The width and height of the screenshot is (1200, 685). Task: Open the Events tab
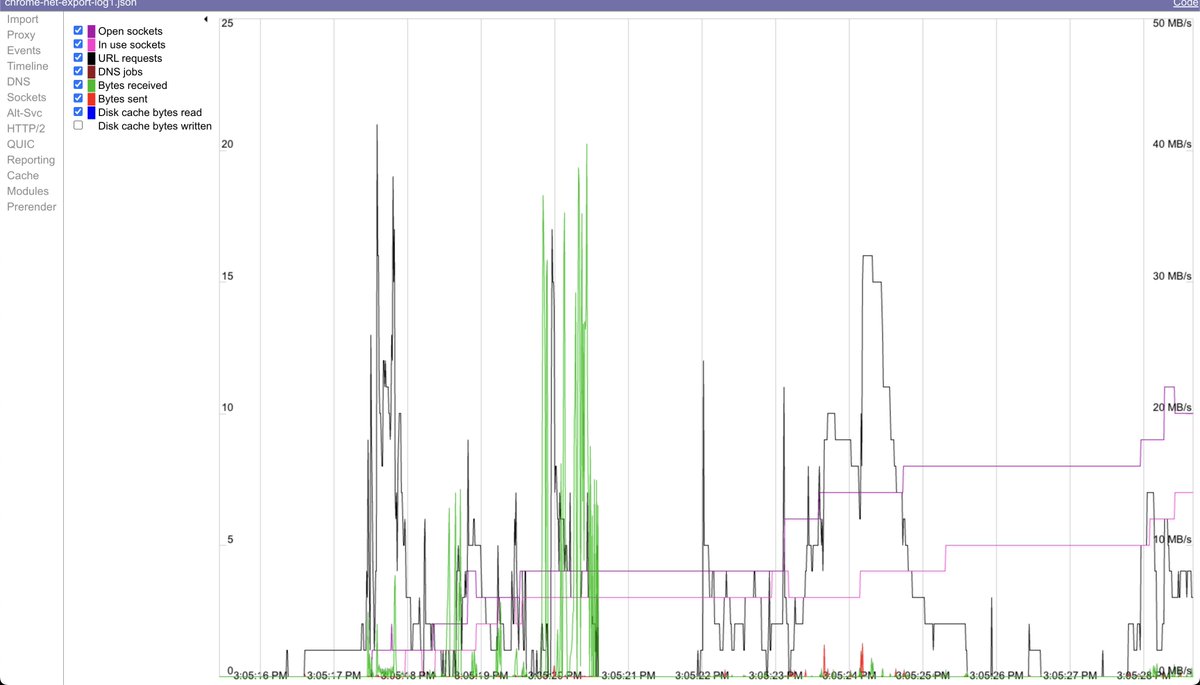(24, 50)
